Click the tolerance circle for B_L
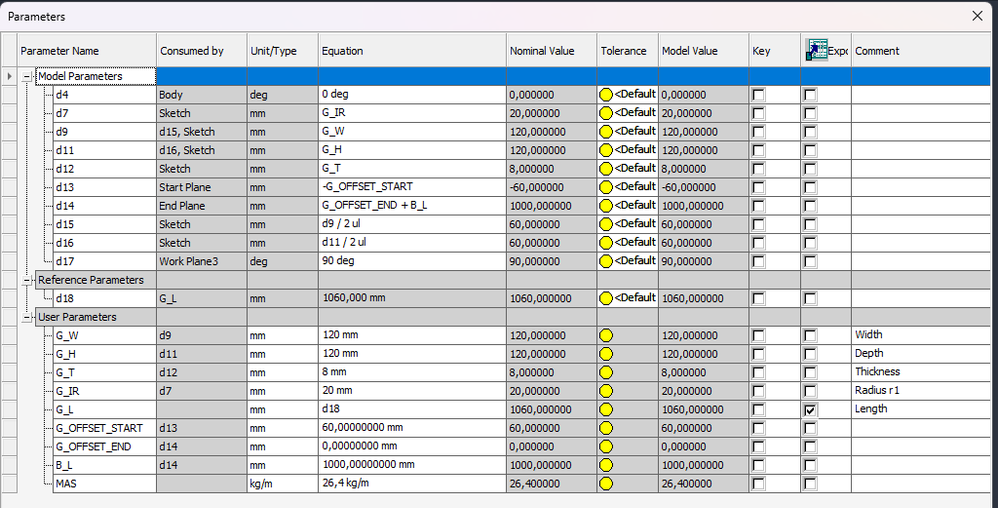 (x=606, y=465)
